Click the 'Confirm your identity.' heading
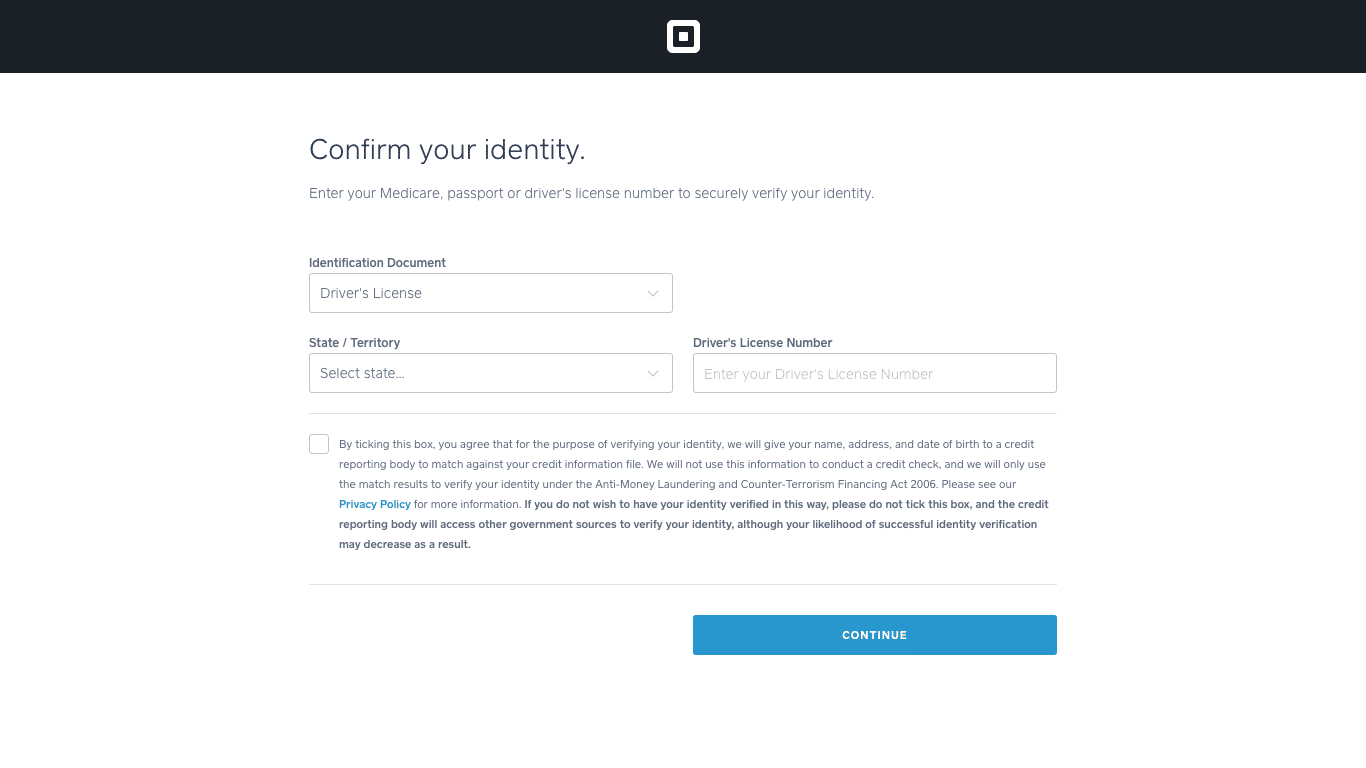Viewport: 1366px width, 768px height. (x=447, y=150)
